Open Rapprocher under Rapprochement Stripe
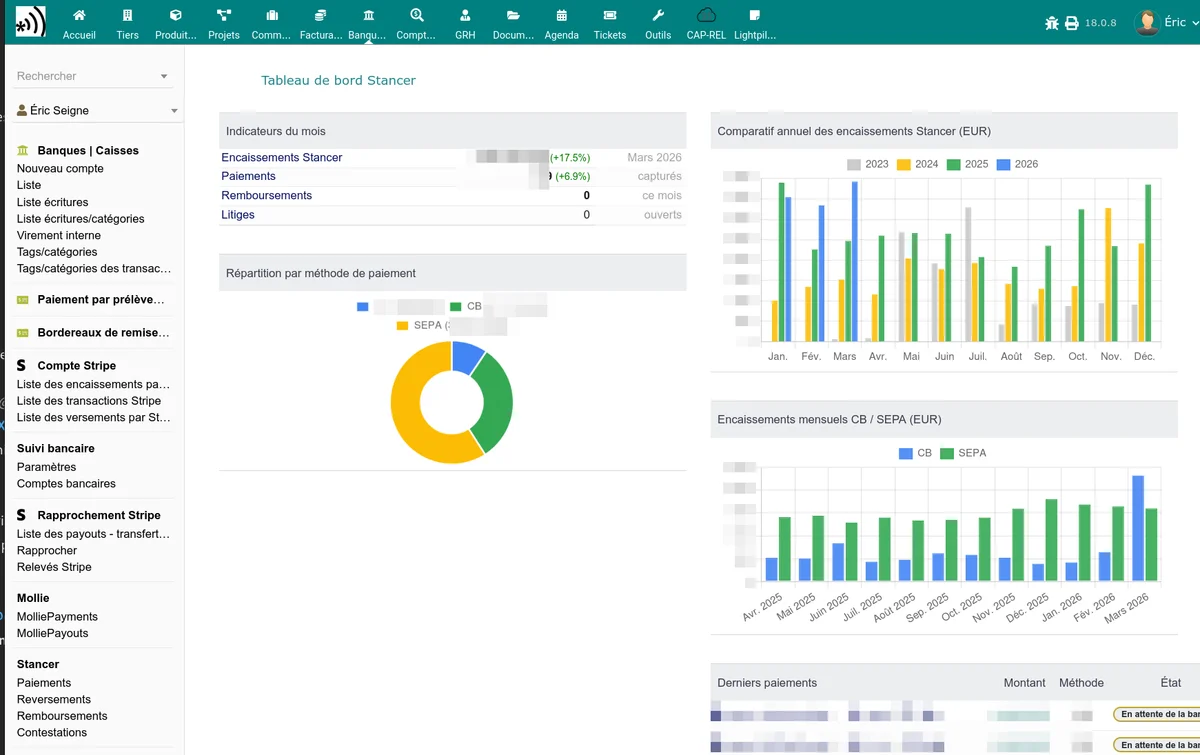Screen dimensions: 1200x755 [47, 550]
